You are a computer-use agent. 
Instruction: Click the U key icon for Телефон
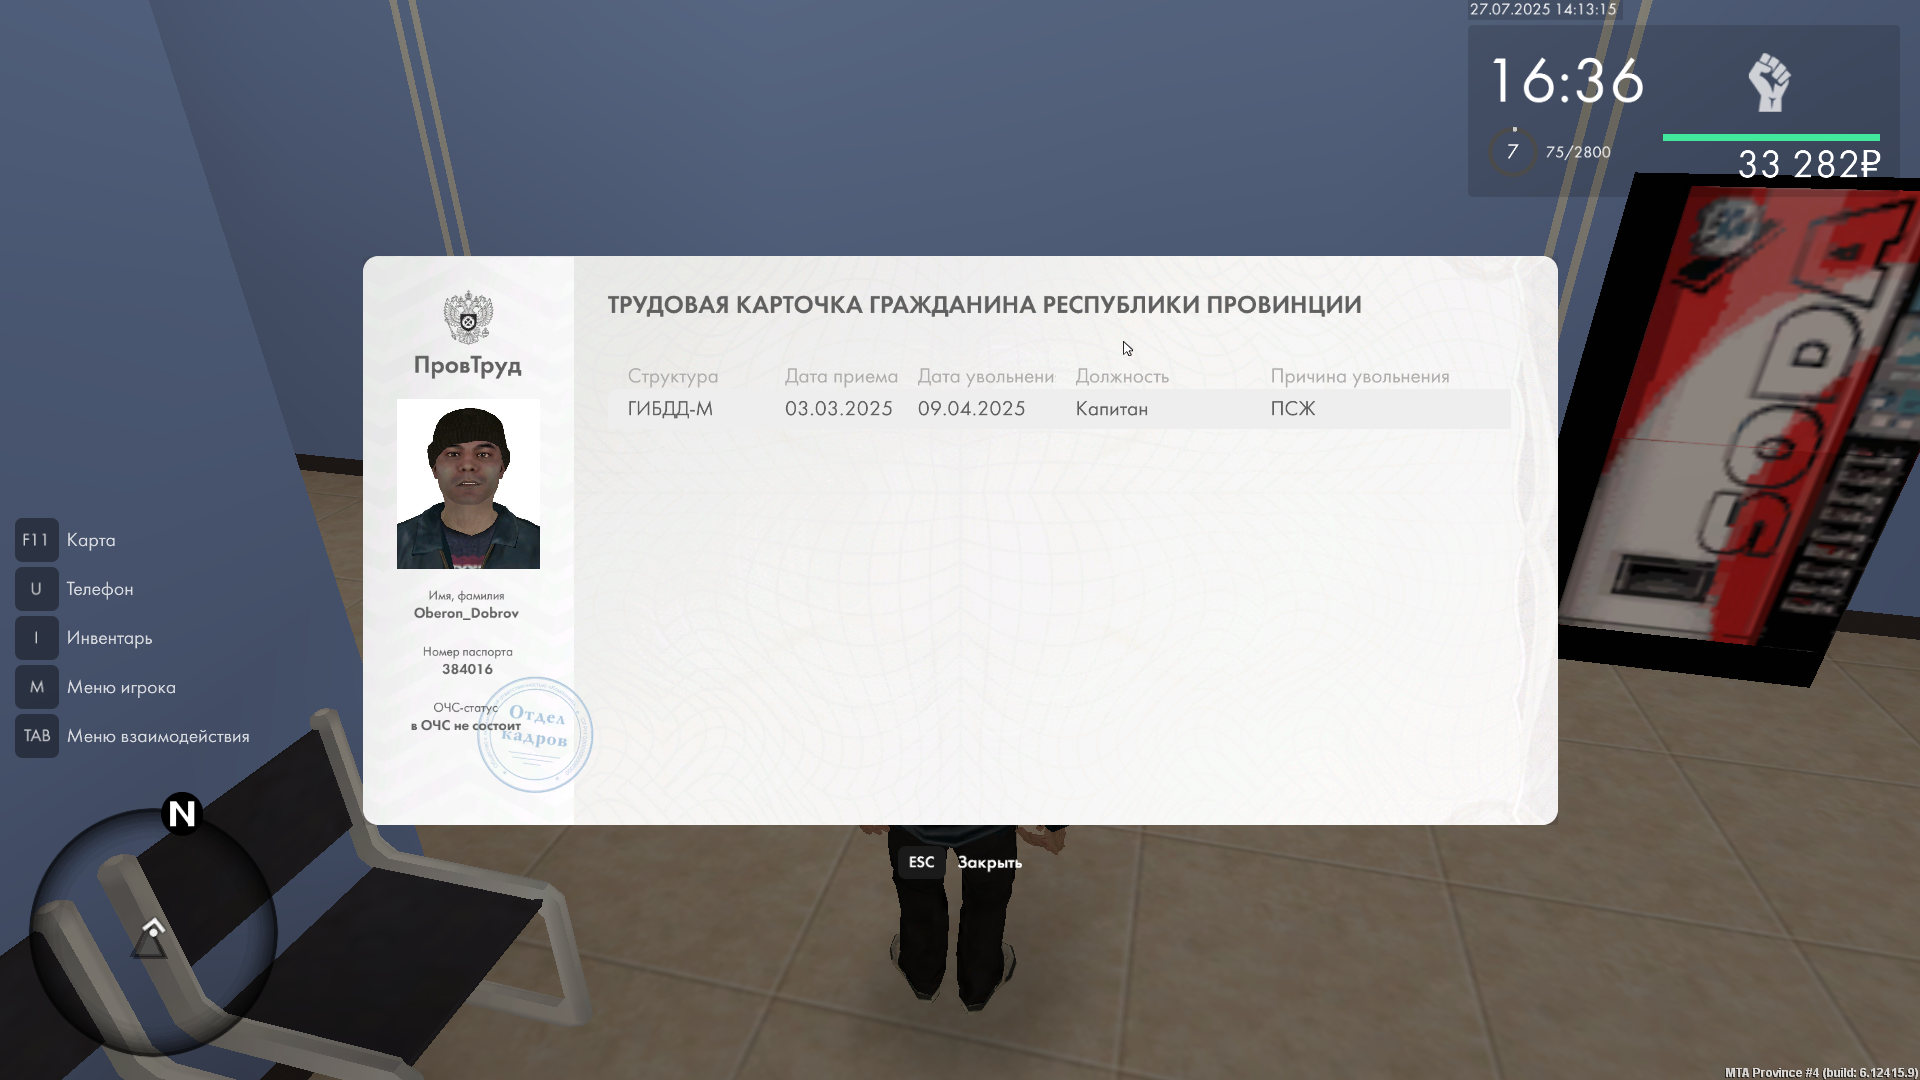36,589
